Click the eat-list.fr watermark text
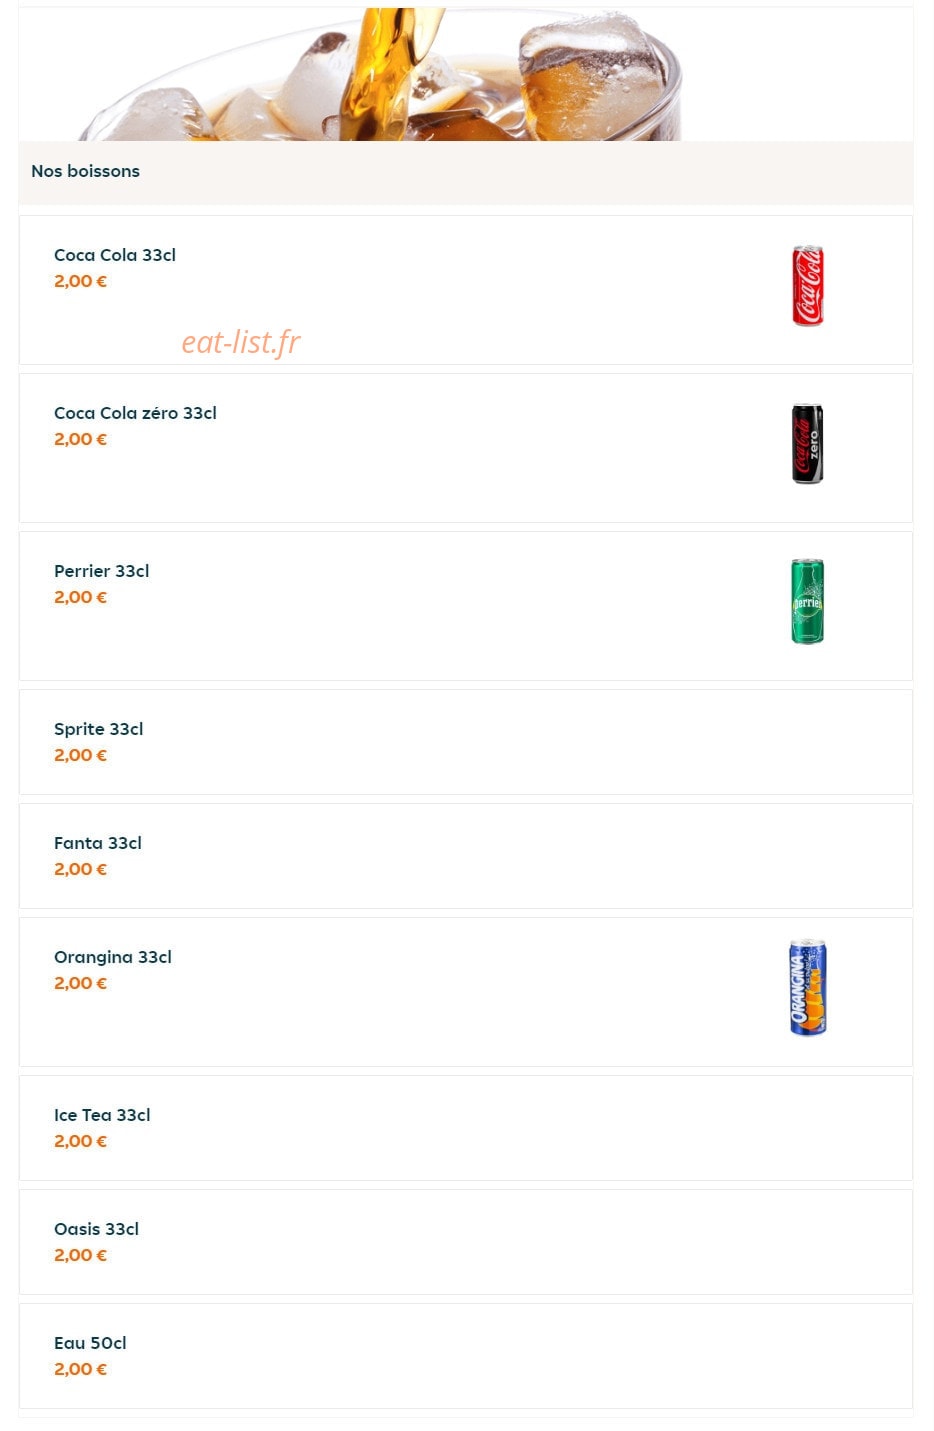Screen dimensions: 934x1431 point(241,342)
